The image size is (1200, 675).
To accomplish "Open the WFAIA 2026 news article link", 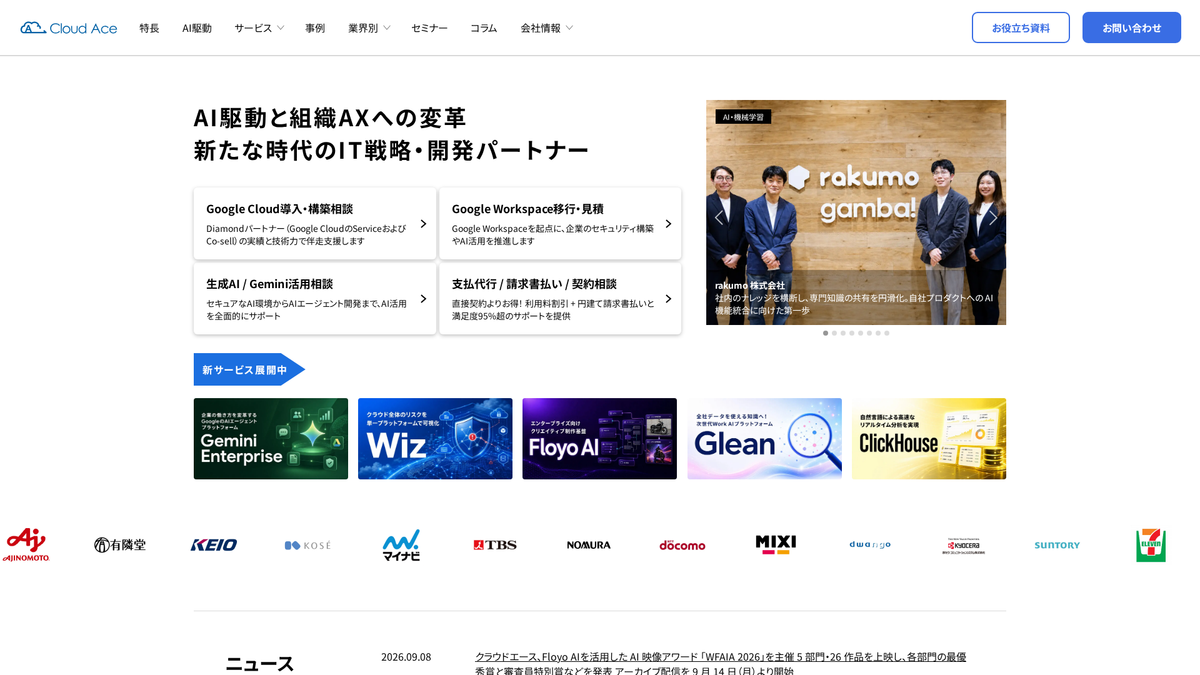I will coord(720,664).
